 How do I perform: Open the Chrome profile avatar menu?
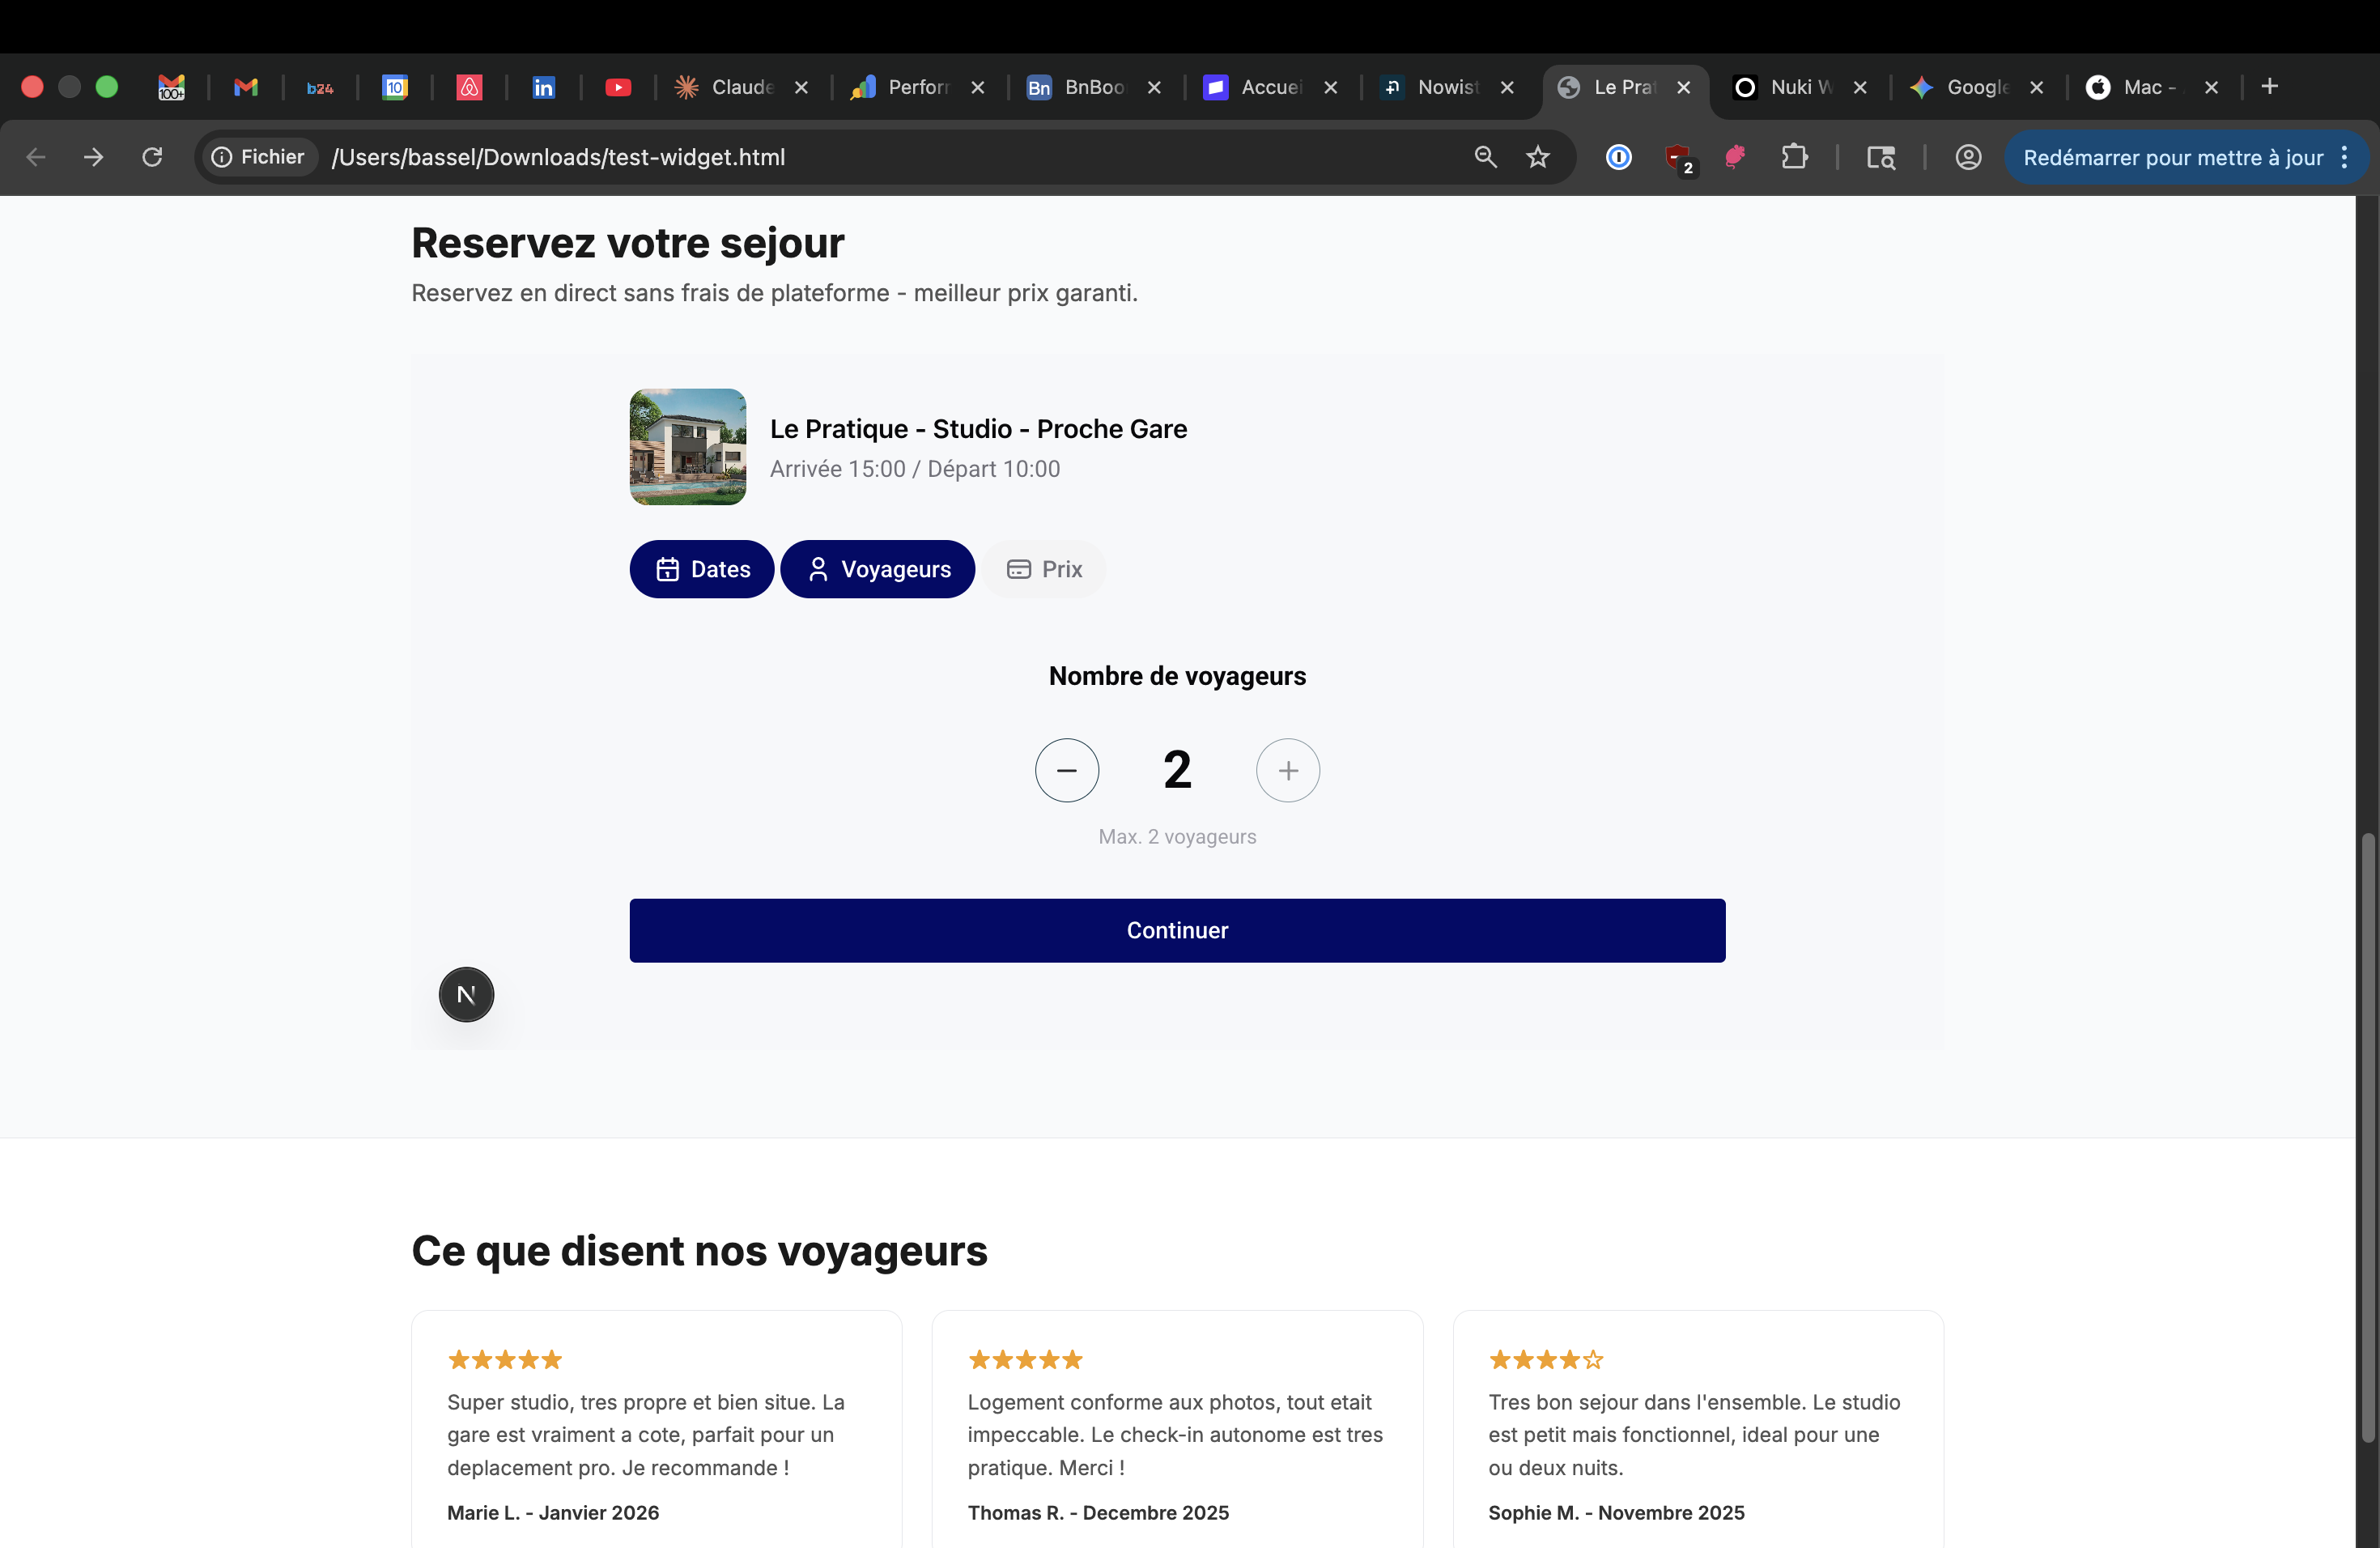tap(1968, 157)
